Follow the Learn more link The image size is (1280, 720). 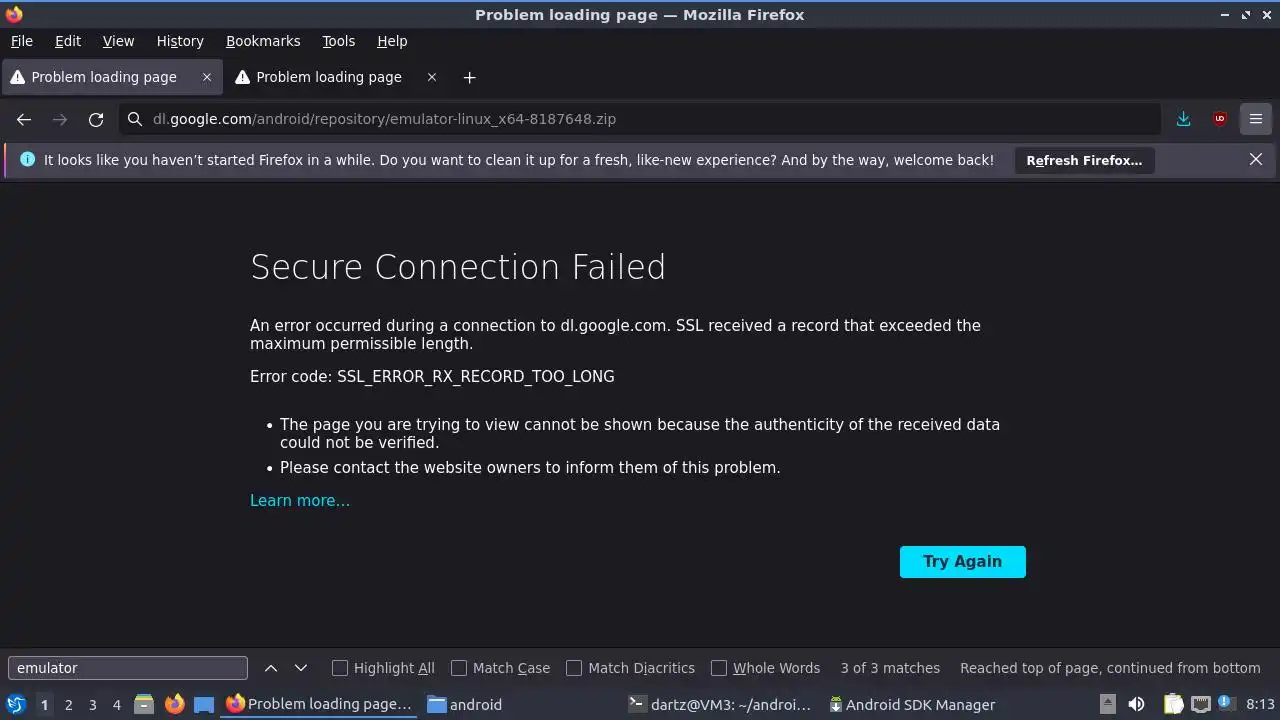point(300,501)
